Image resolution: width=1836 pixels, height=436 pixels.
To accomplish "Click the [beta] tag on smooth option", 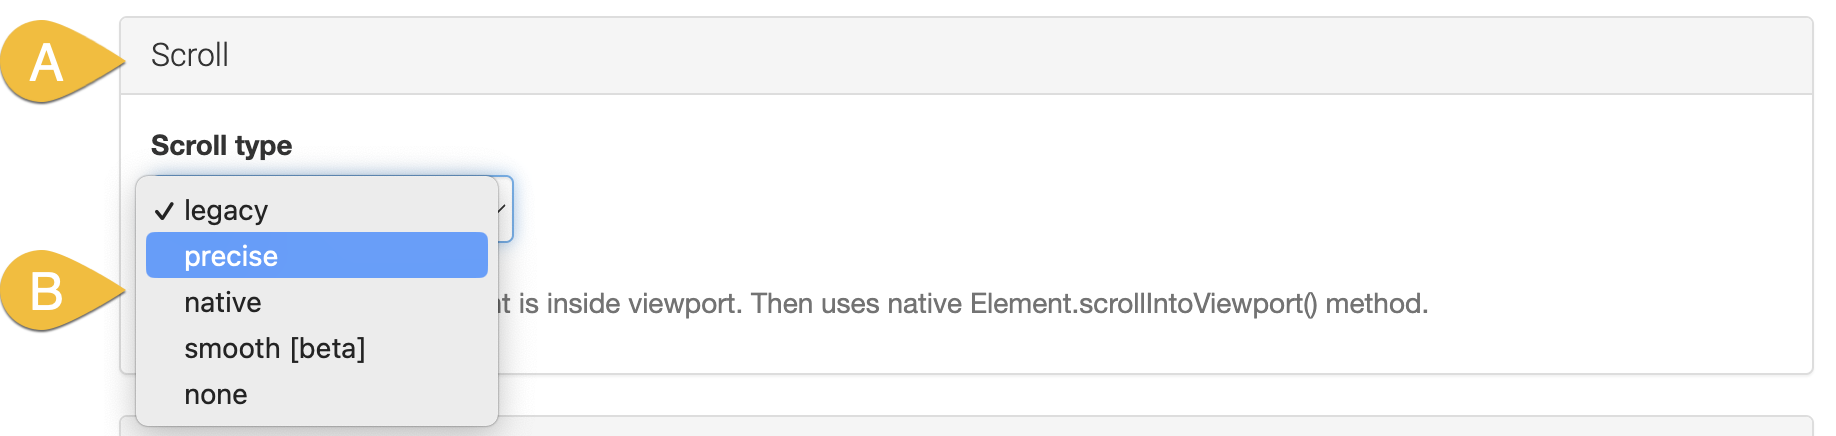I will coord(328,348).
